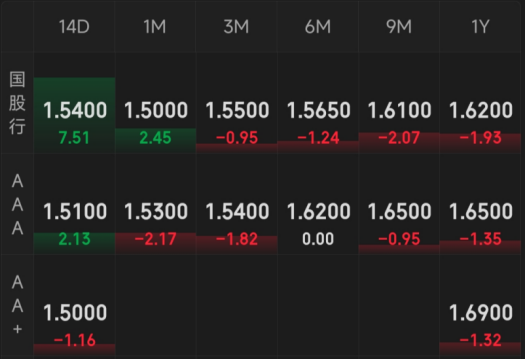Select the 1Y column header

(480, 26)
